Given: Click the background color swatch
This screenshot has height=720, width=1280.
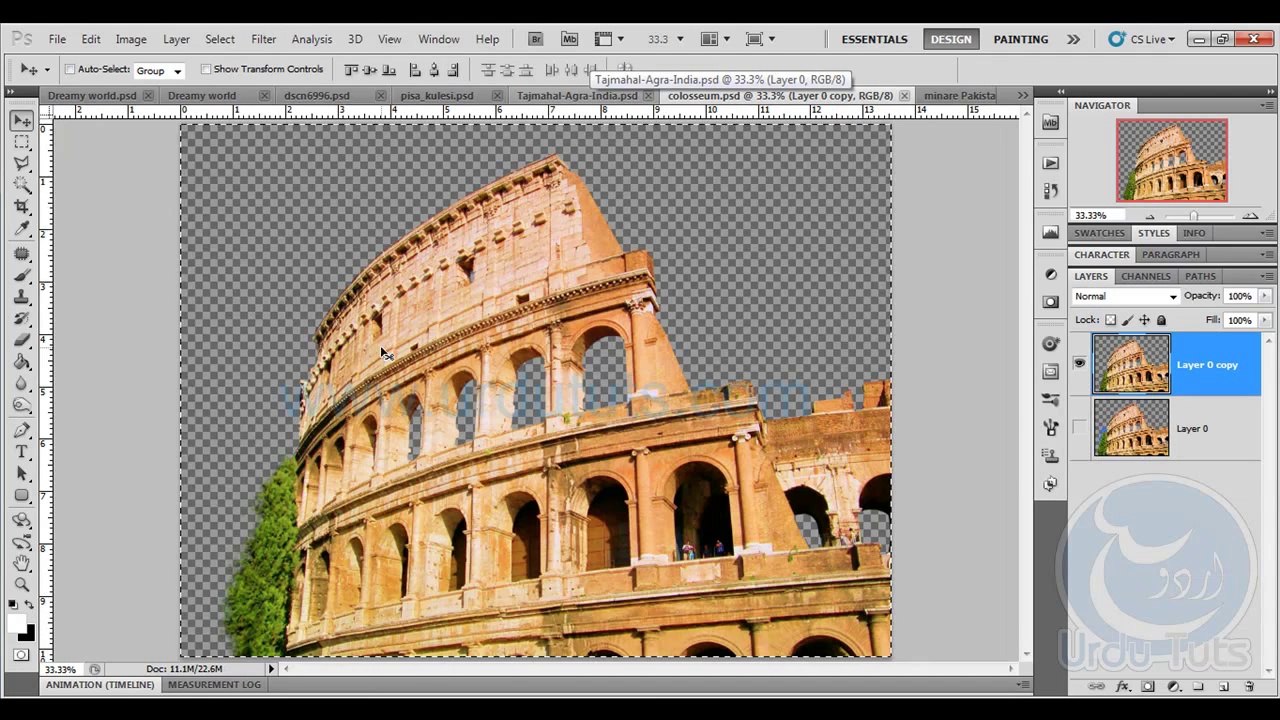Looking at the screenshot, I should click(27, 633).
